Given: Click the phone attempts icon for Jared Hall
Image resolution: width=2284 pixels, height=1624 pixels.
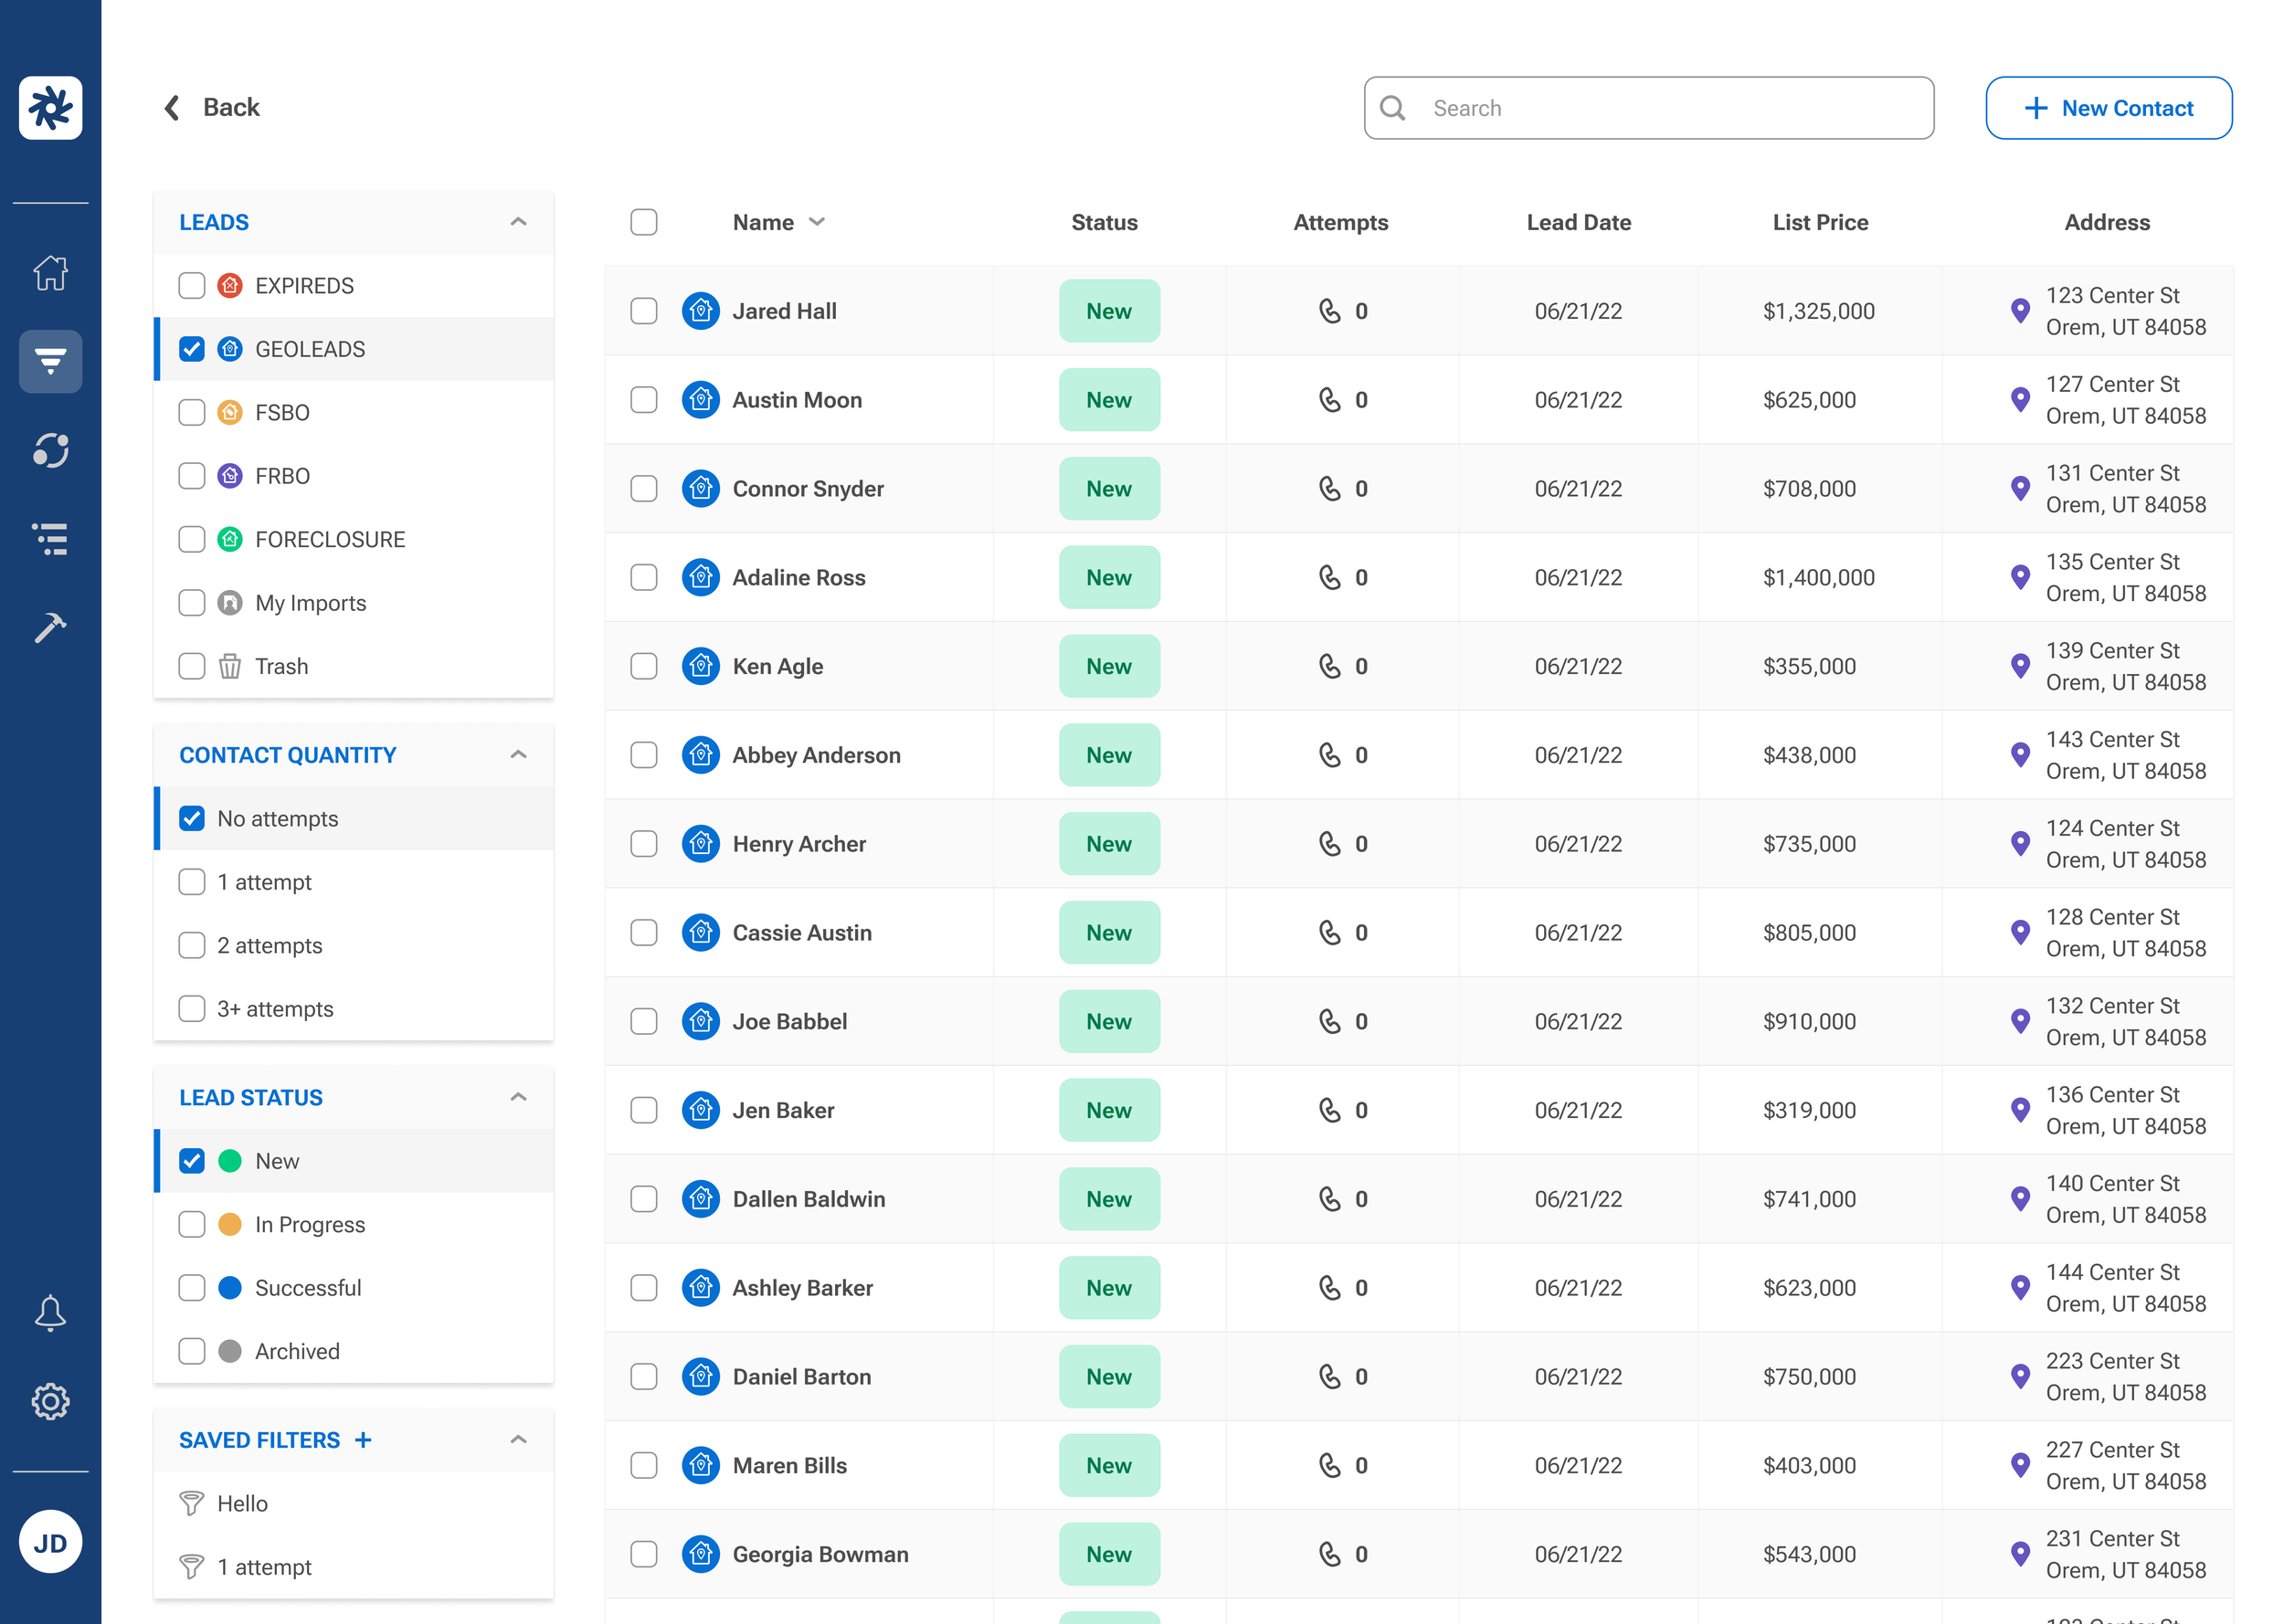Looking at the screenshot, I should [1329, 311].
